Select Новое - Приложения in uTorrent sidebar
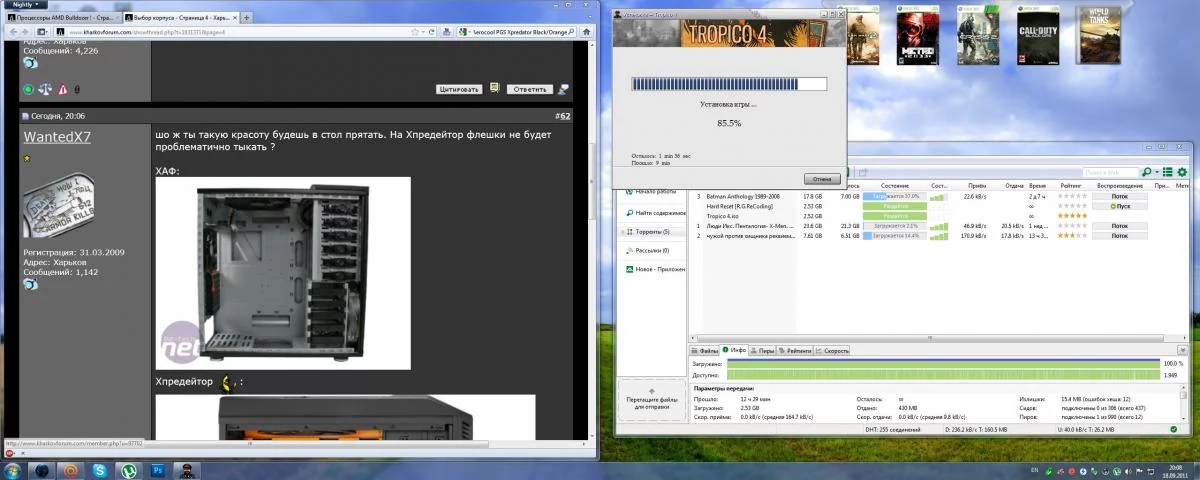Viewport: 1200px width, 480px height. point(655,269)
